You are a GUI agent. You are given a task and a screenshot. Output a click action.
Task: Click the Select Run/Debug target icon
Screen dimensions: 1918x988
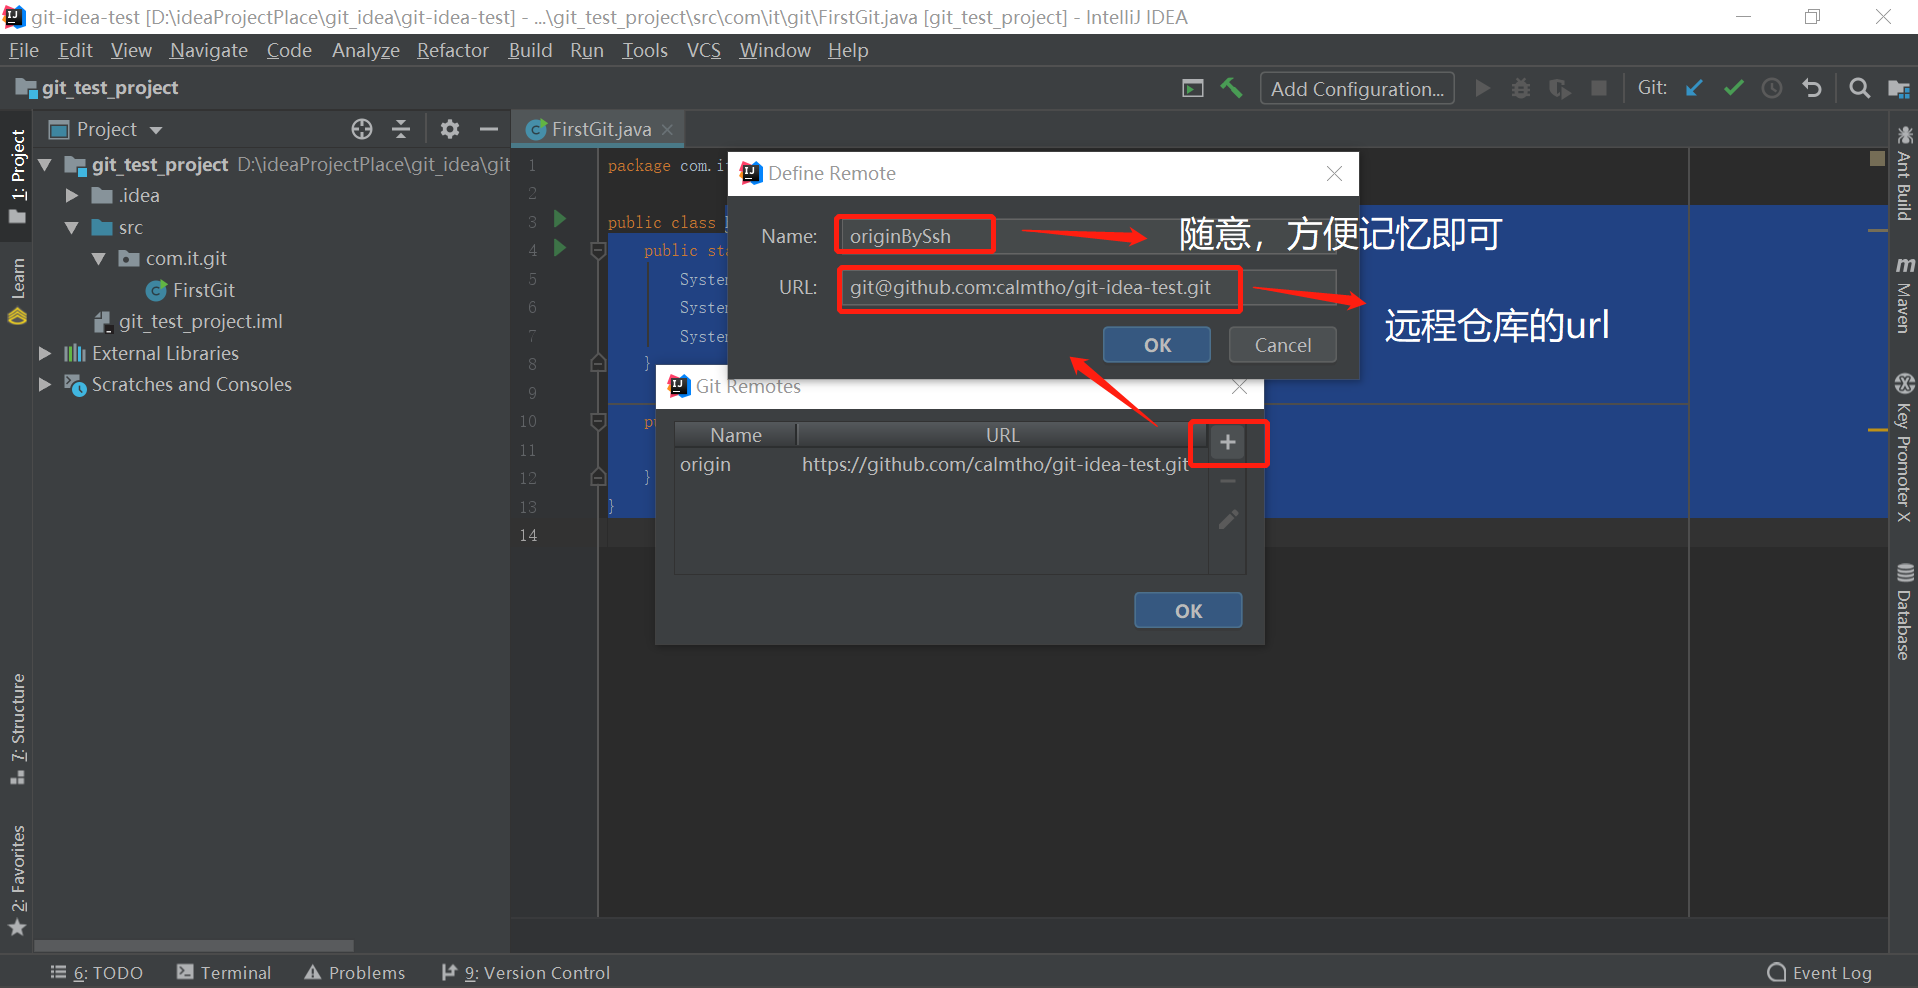[1193, 88]
